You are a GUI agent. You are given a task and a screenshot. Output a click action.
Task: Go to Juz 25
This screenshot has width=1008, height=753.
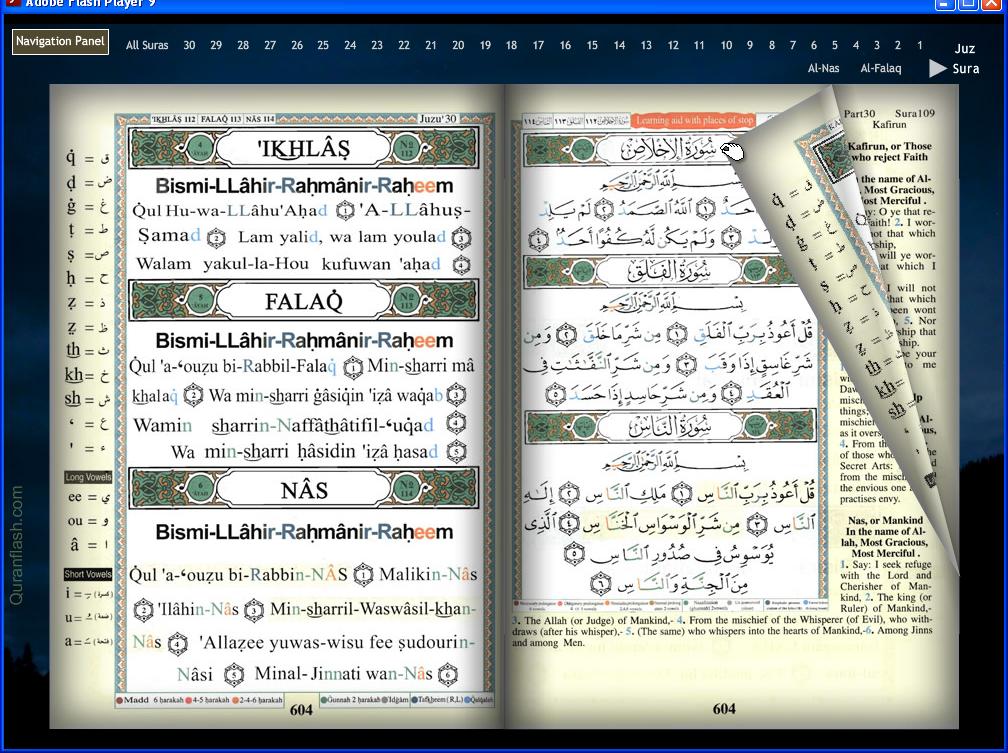pyautogui.click(x=323, y=46)
